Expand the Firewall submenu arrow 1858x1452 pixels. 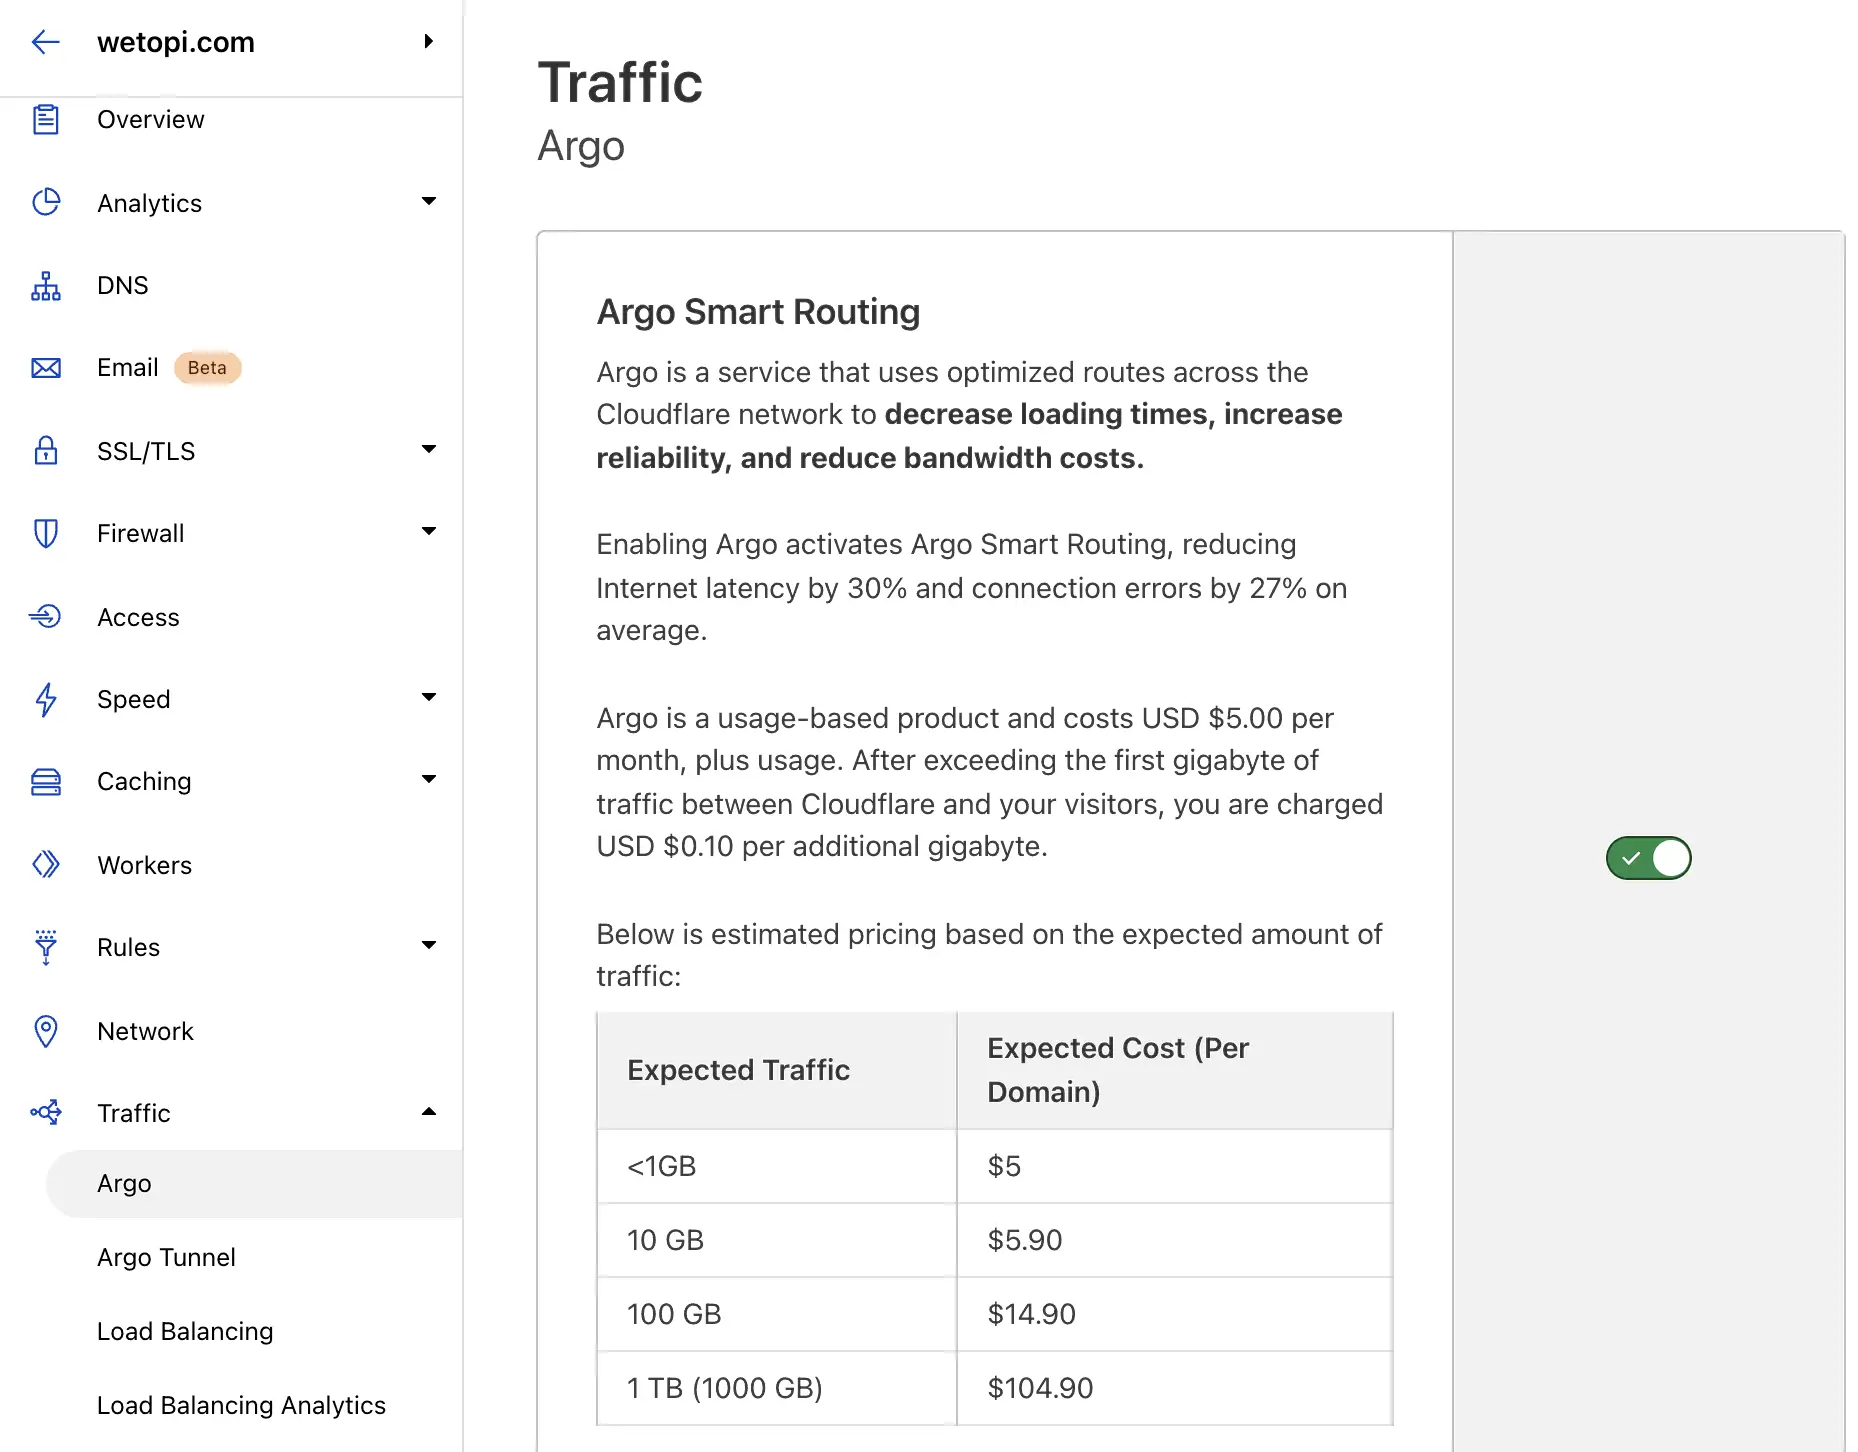click(x=429, y=531)
